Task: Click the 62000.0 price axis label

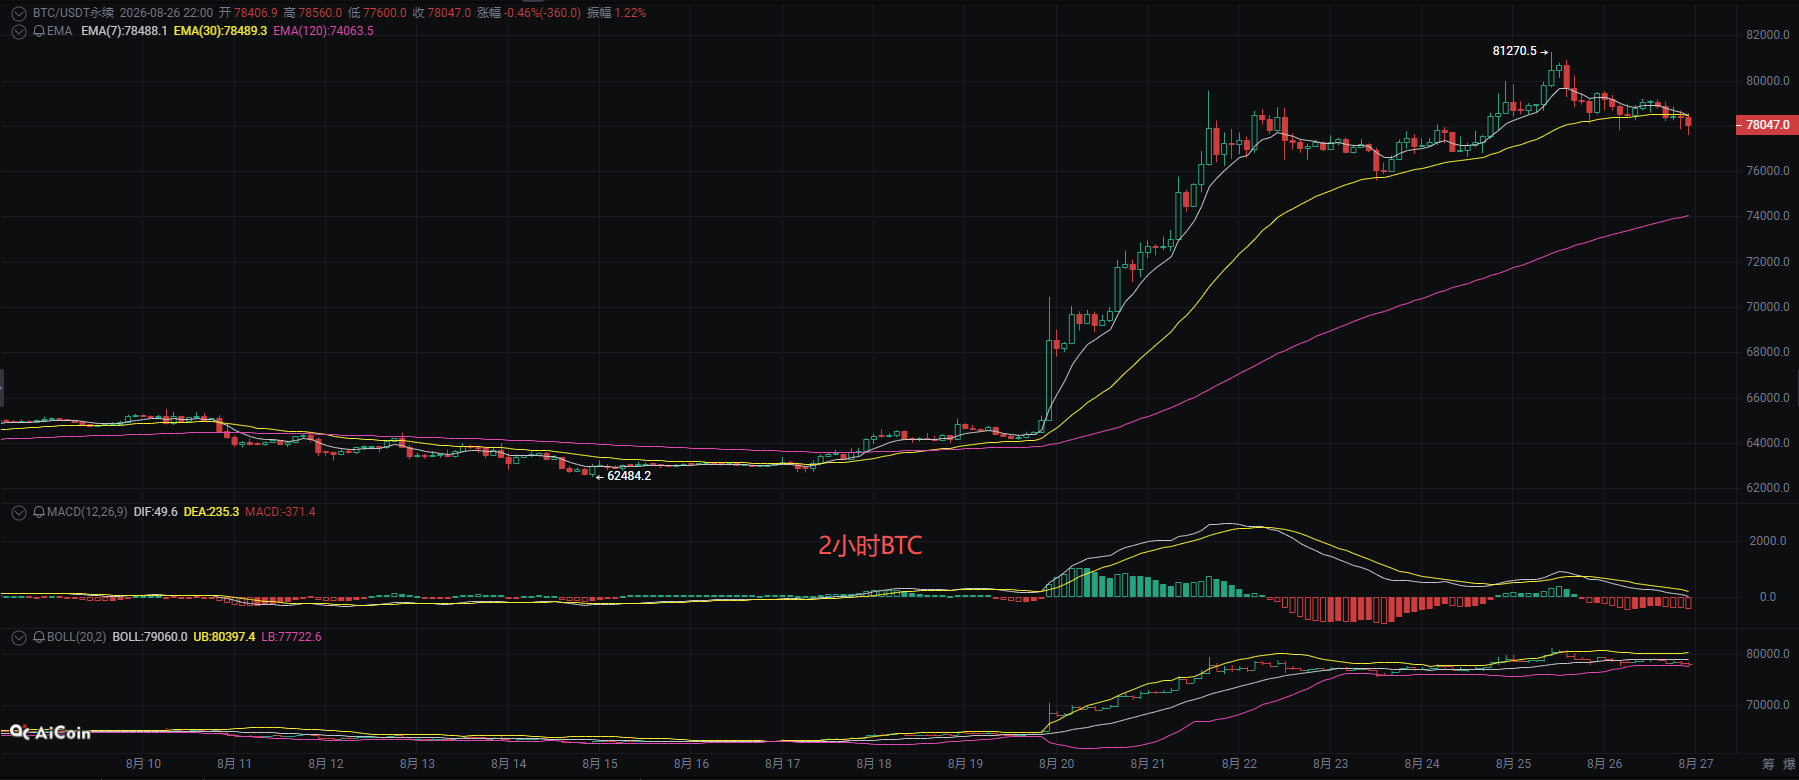Action: [x=1768, y=488]
